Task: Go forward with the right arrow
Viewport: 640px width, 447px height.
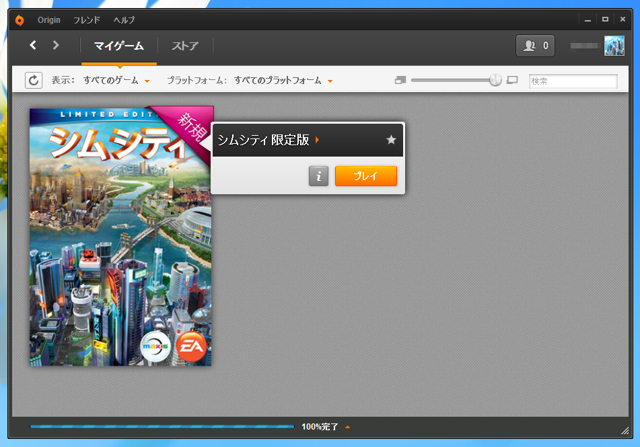Action: point(56,45)
